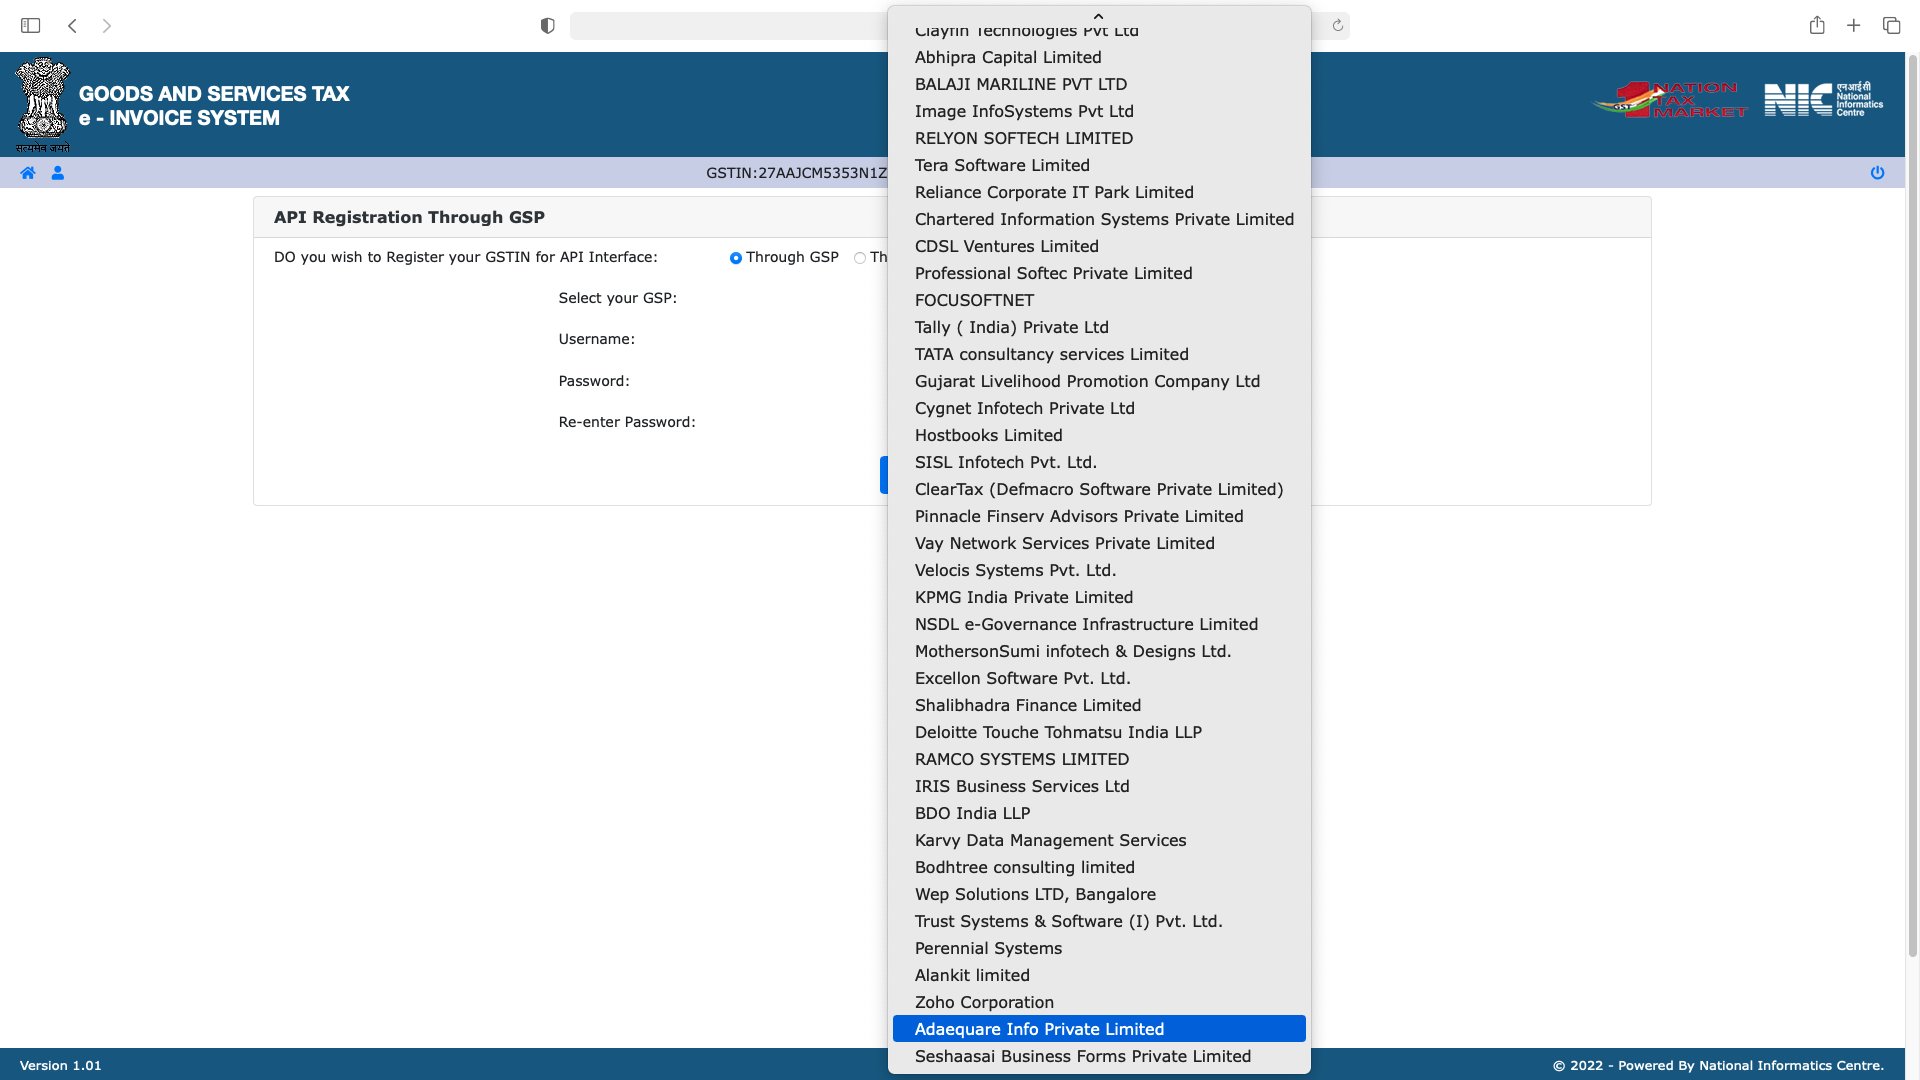Screen dimensions: 1920x1080
Task: Pick ClearTax (Defmacro Software Private Limited)
Action: [1099, 490]
